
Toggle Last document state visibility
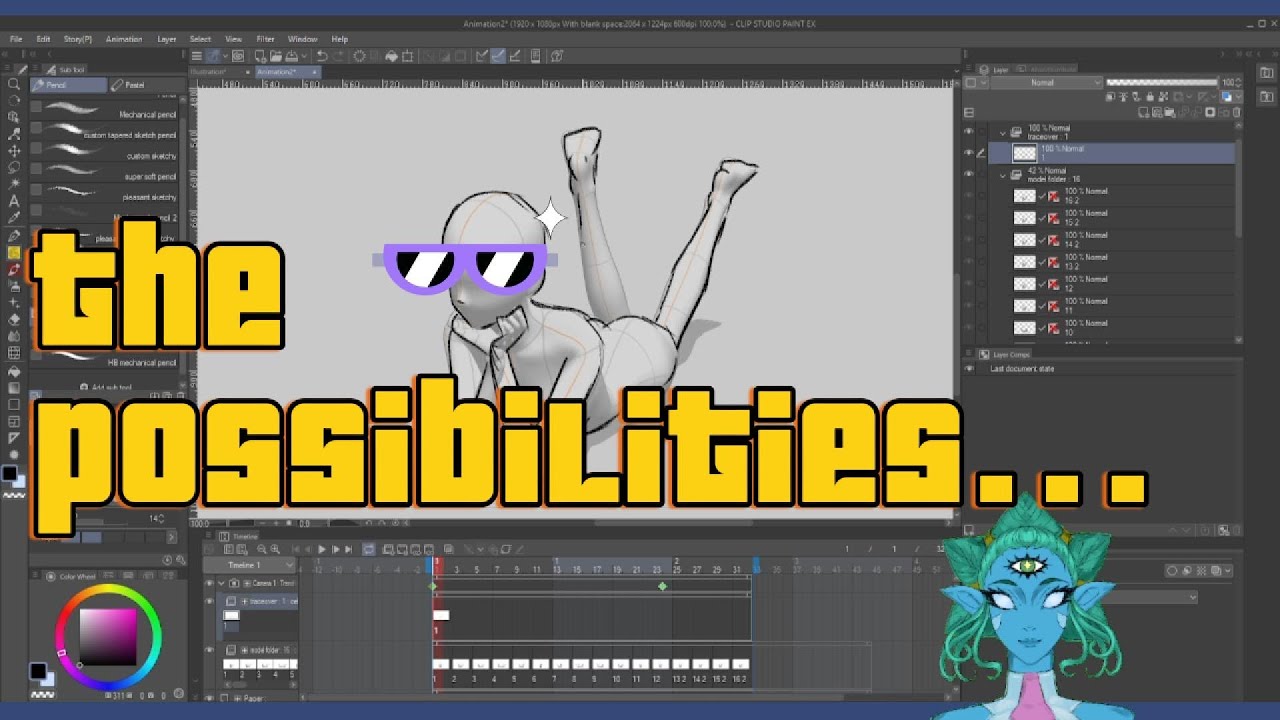coord(968,369)
